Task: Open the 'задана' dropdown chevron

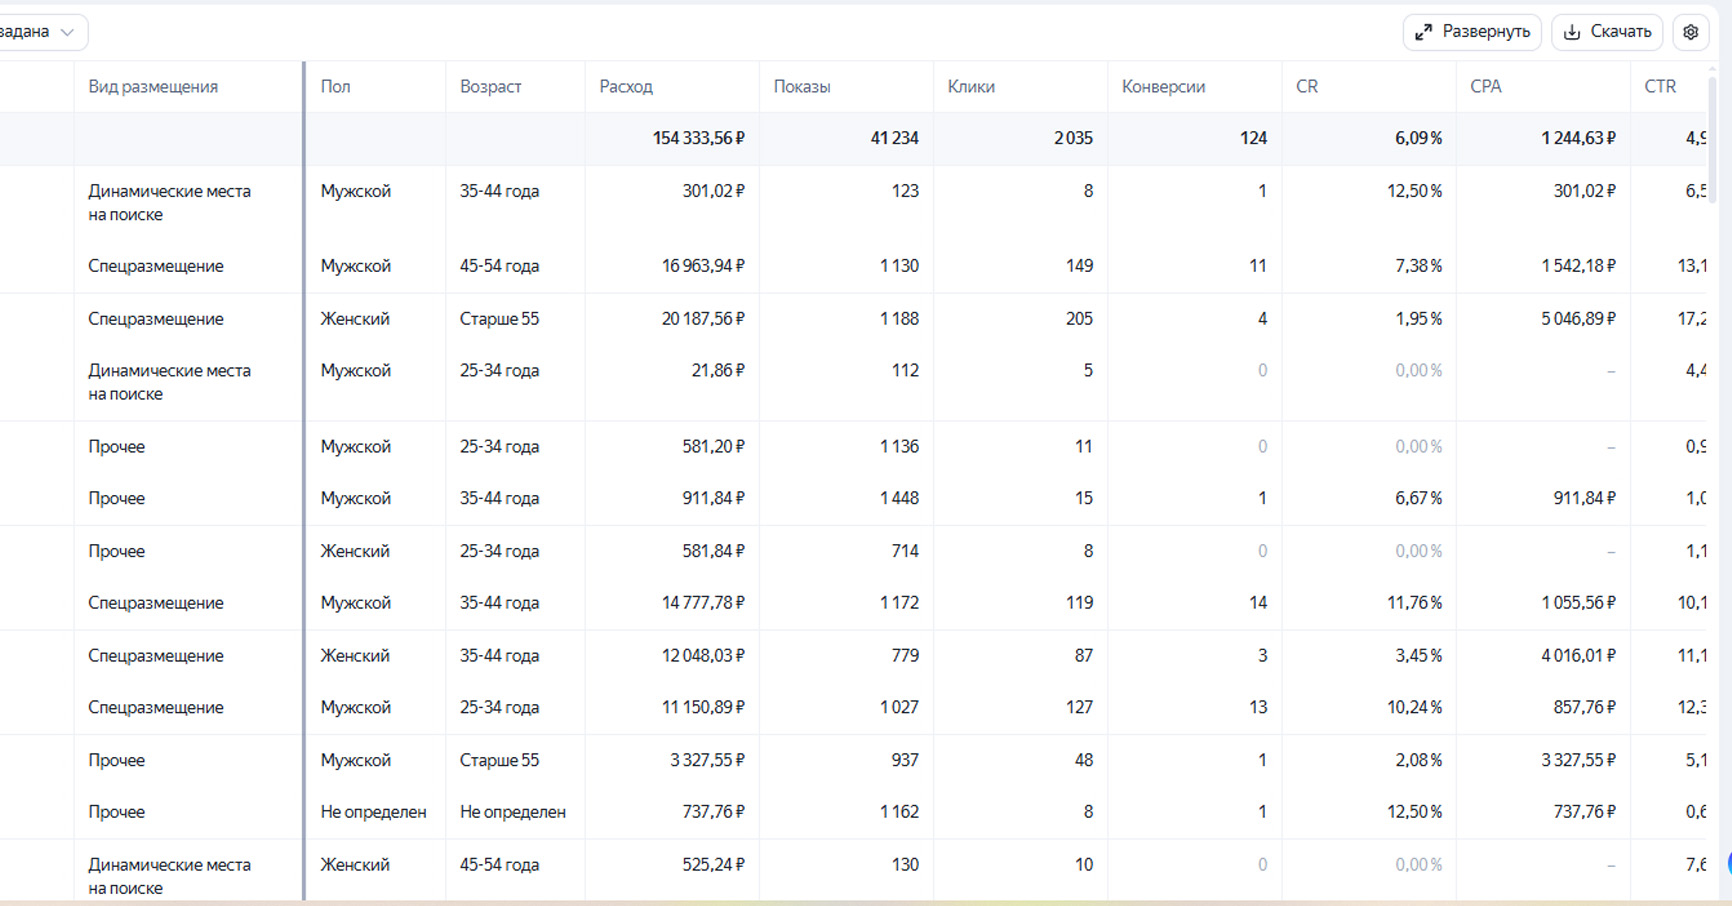Action: [67, 32]
